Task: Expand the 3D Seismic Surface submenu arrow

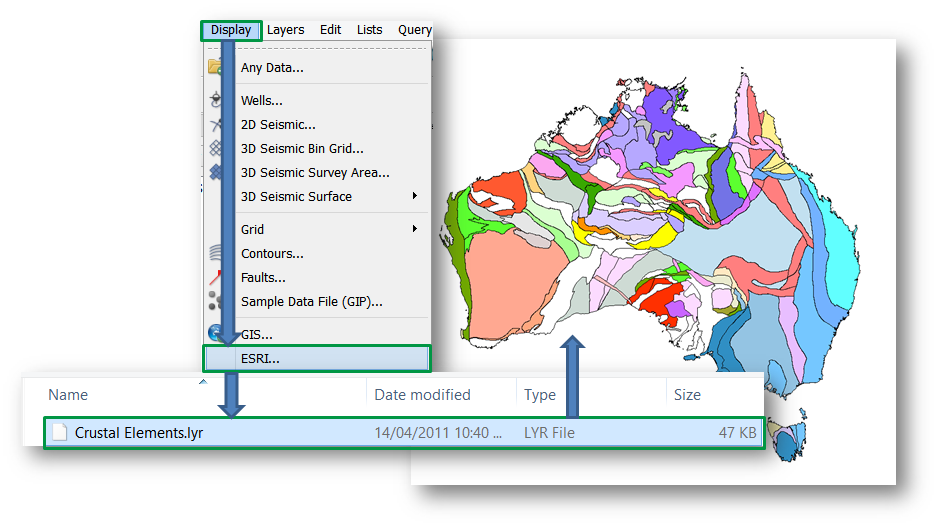Action: pyautogui.click(x=415, y=196)
